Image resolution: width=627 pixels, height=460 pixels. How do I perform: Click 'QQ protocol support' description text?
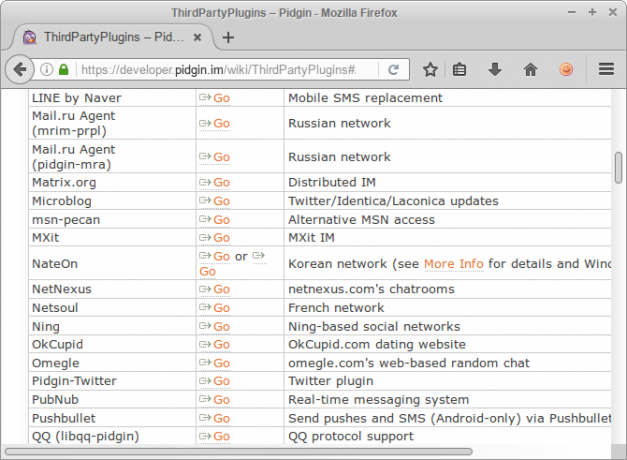351,436
